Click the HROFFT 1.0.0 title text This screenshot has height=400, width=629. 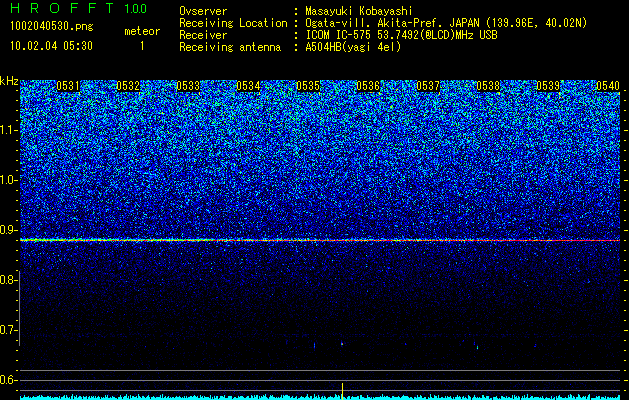[x=79, y=8]
